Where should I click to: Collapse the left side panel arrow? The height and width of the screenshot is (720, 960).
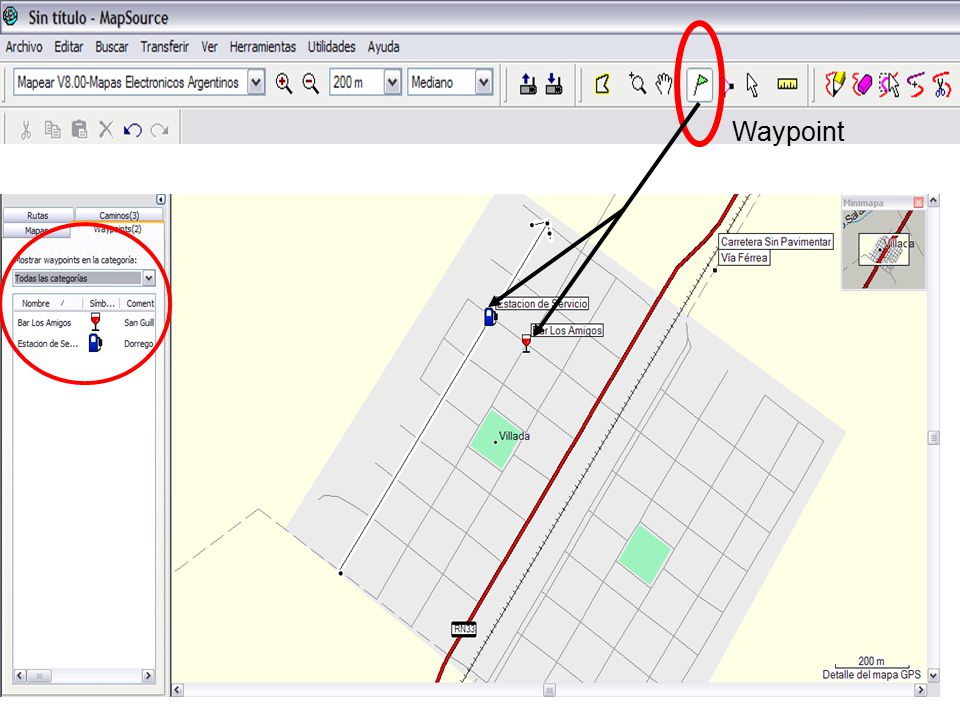160,200
